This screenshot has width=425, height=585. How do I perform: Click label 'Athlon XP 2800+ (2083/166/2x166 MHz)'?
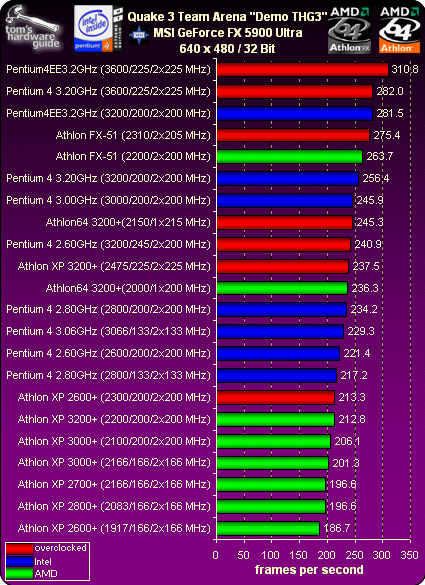[x=114, y=507]
